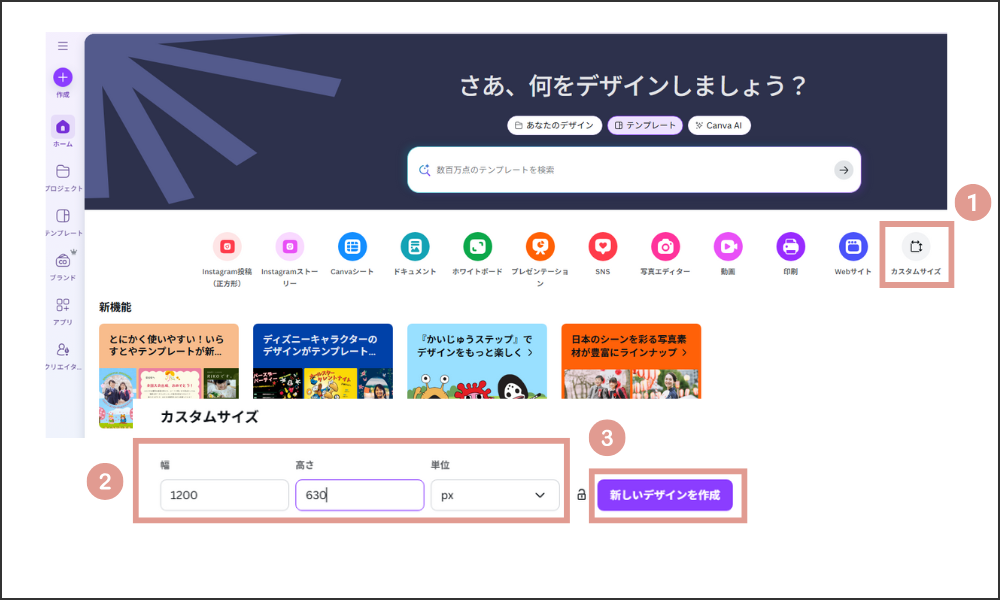1000x600 pixels.
Task: Open the hamburger menu in sidebar
Action: pos(62,46)
